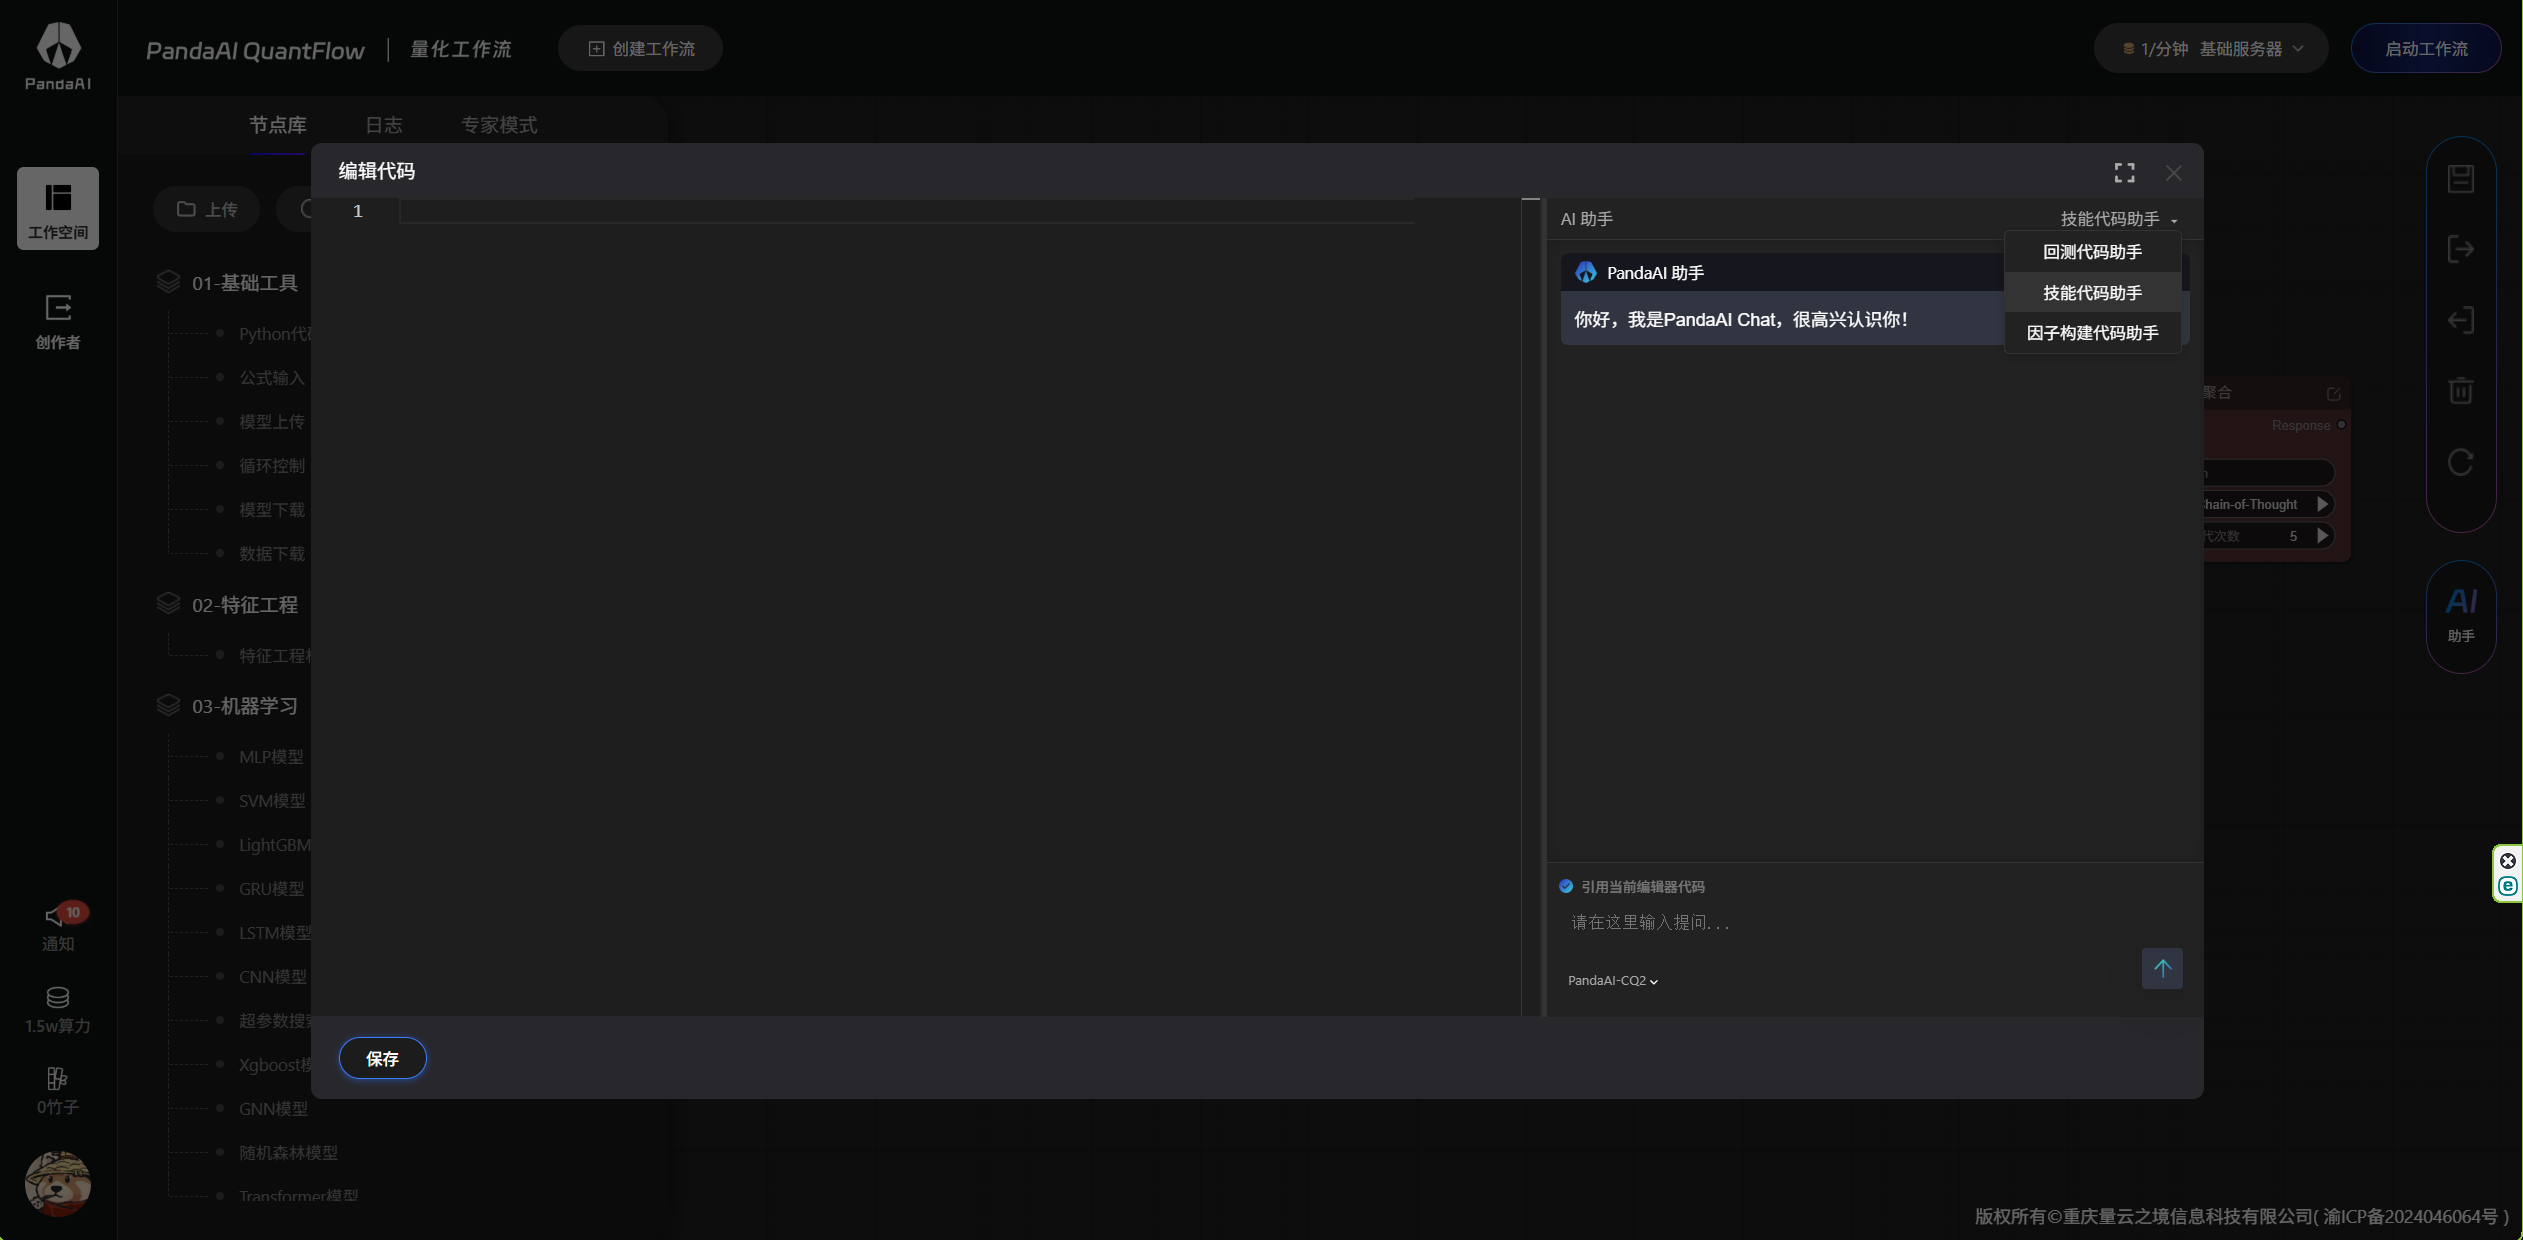
Task: Collapse the 技能代码助手 assistant type dropdown
Action: [2118, 219]
